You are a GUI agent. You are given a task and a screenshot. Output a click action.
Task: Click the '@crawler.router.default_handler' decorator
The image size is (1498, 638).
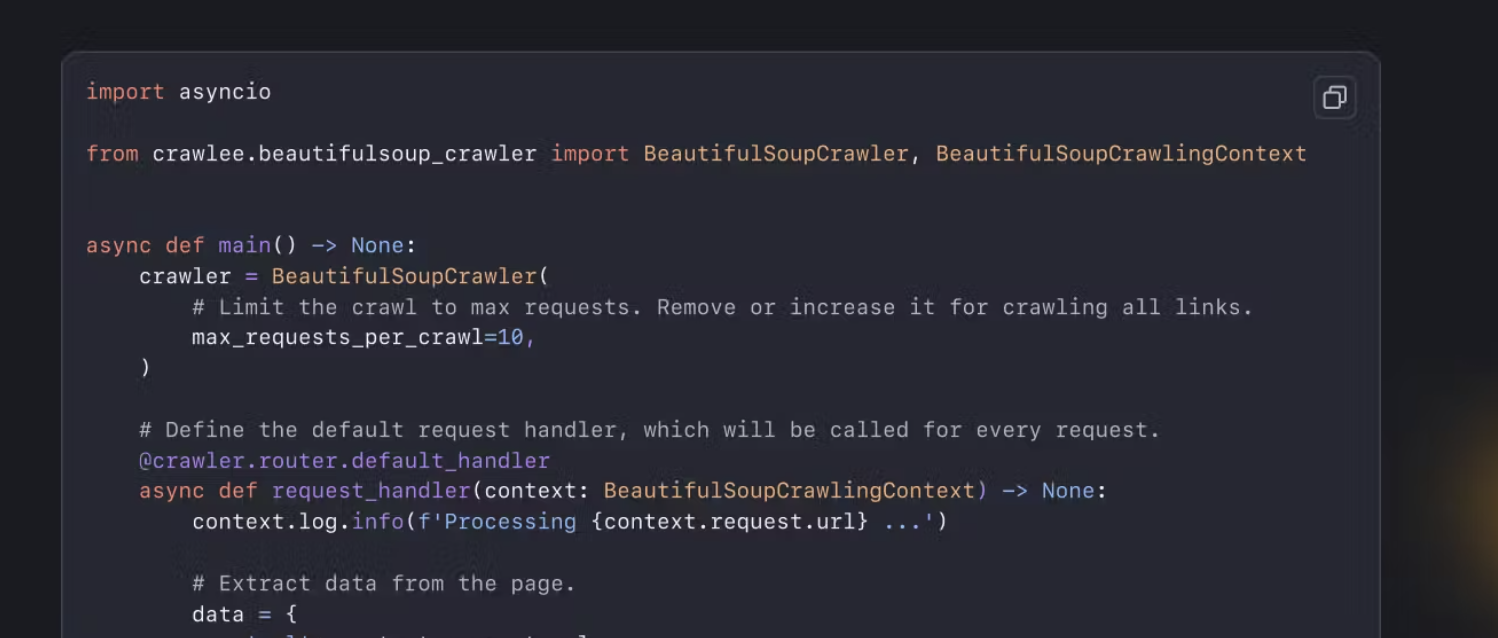coord(344,461)
